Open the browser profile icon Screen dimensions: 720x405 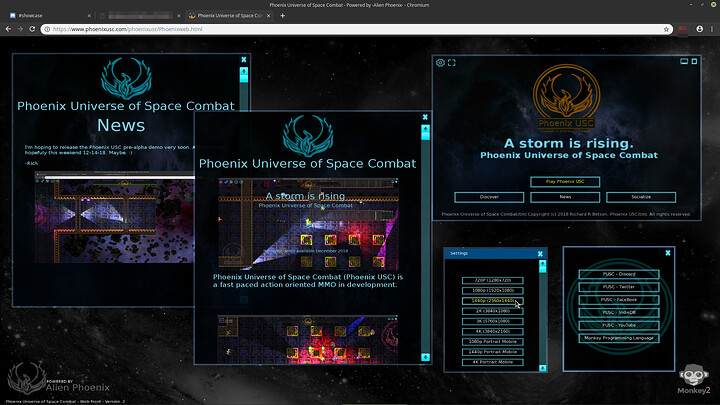pyautogui.click(x=699, y=29)
